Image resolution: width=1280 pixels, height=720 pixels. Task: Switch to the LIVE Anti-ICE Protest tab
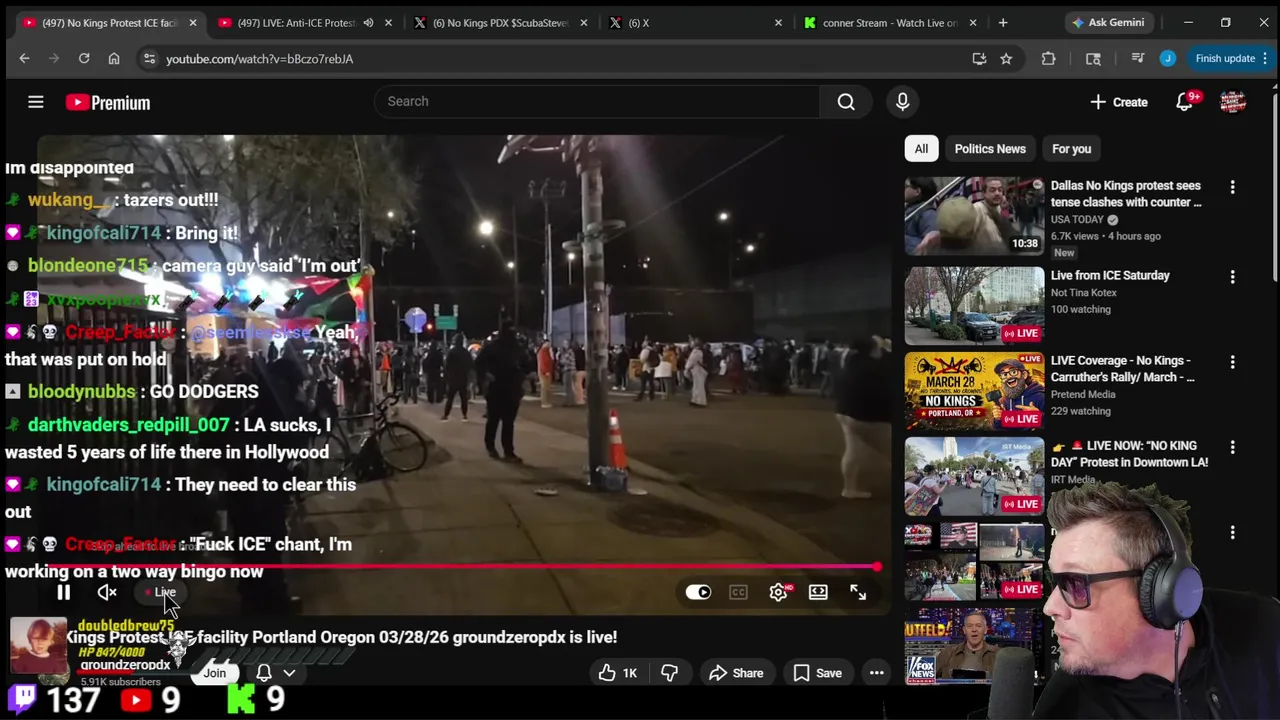click(296, 22)
